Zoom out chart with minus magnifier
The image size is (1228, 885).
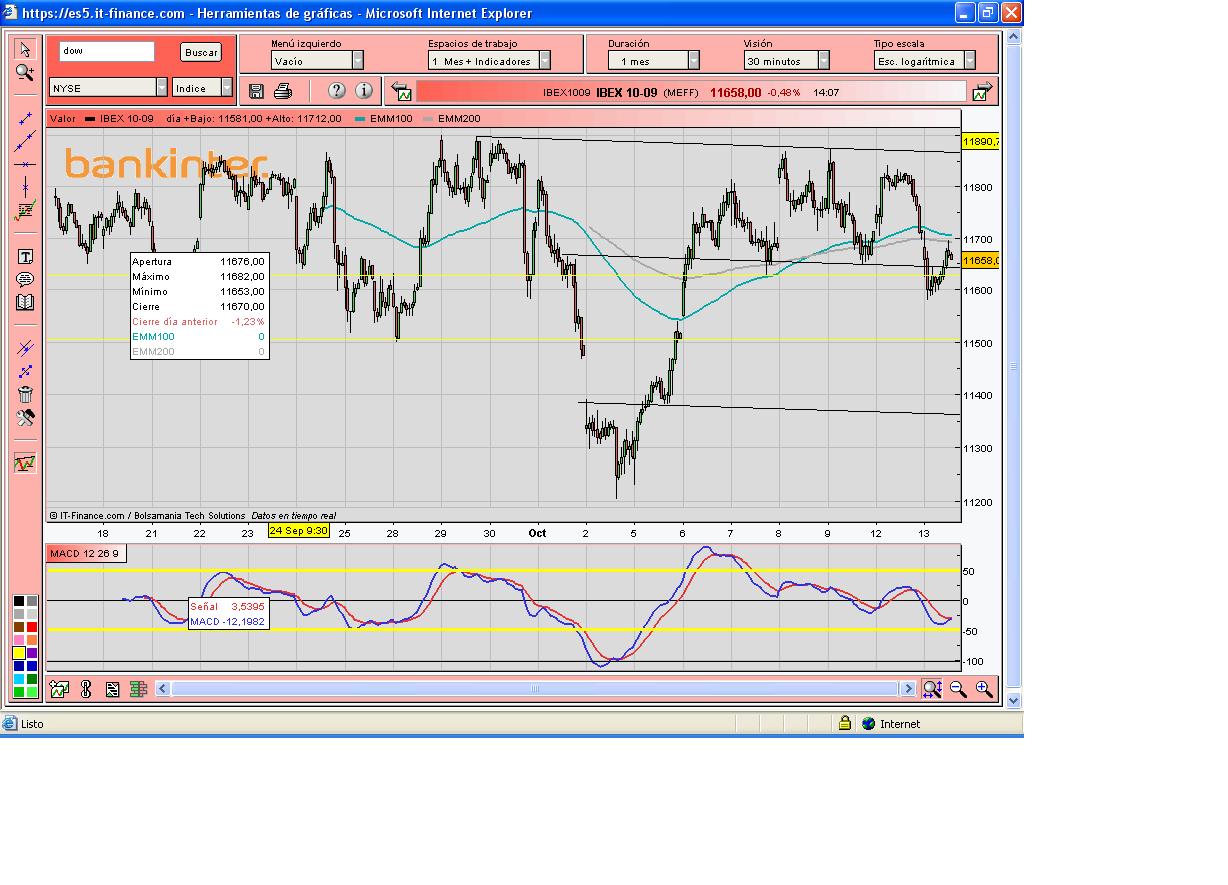coord(958,689)
